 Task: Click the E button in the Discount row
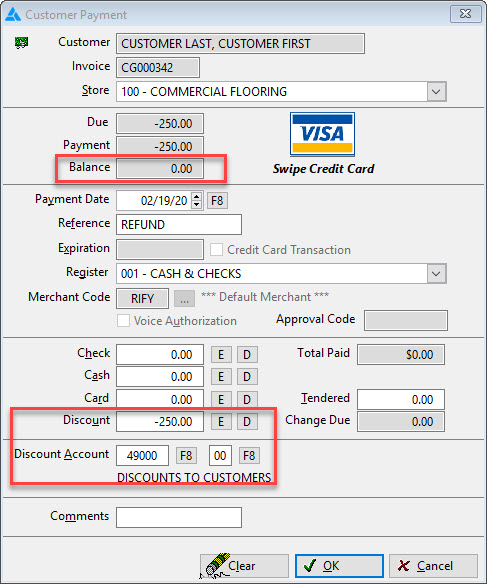(221, 422)
